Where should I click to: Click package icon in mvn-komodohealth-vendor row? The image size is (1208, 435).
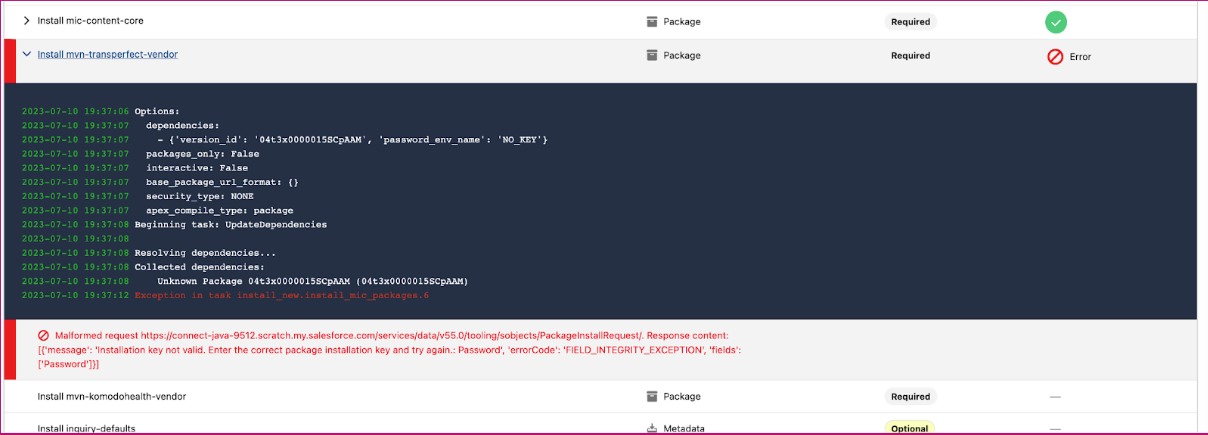click(x=652, y=396)
